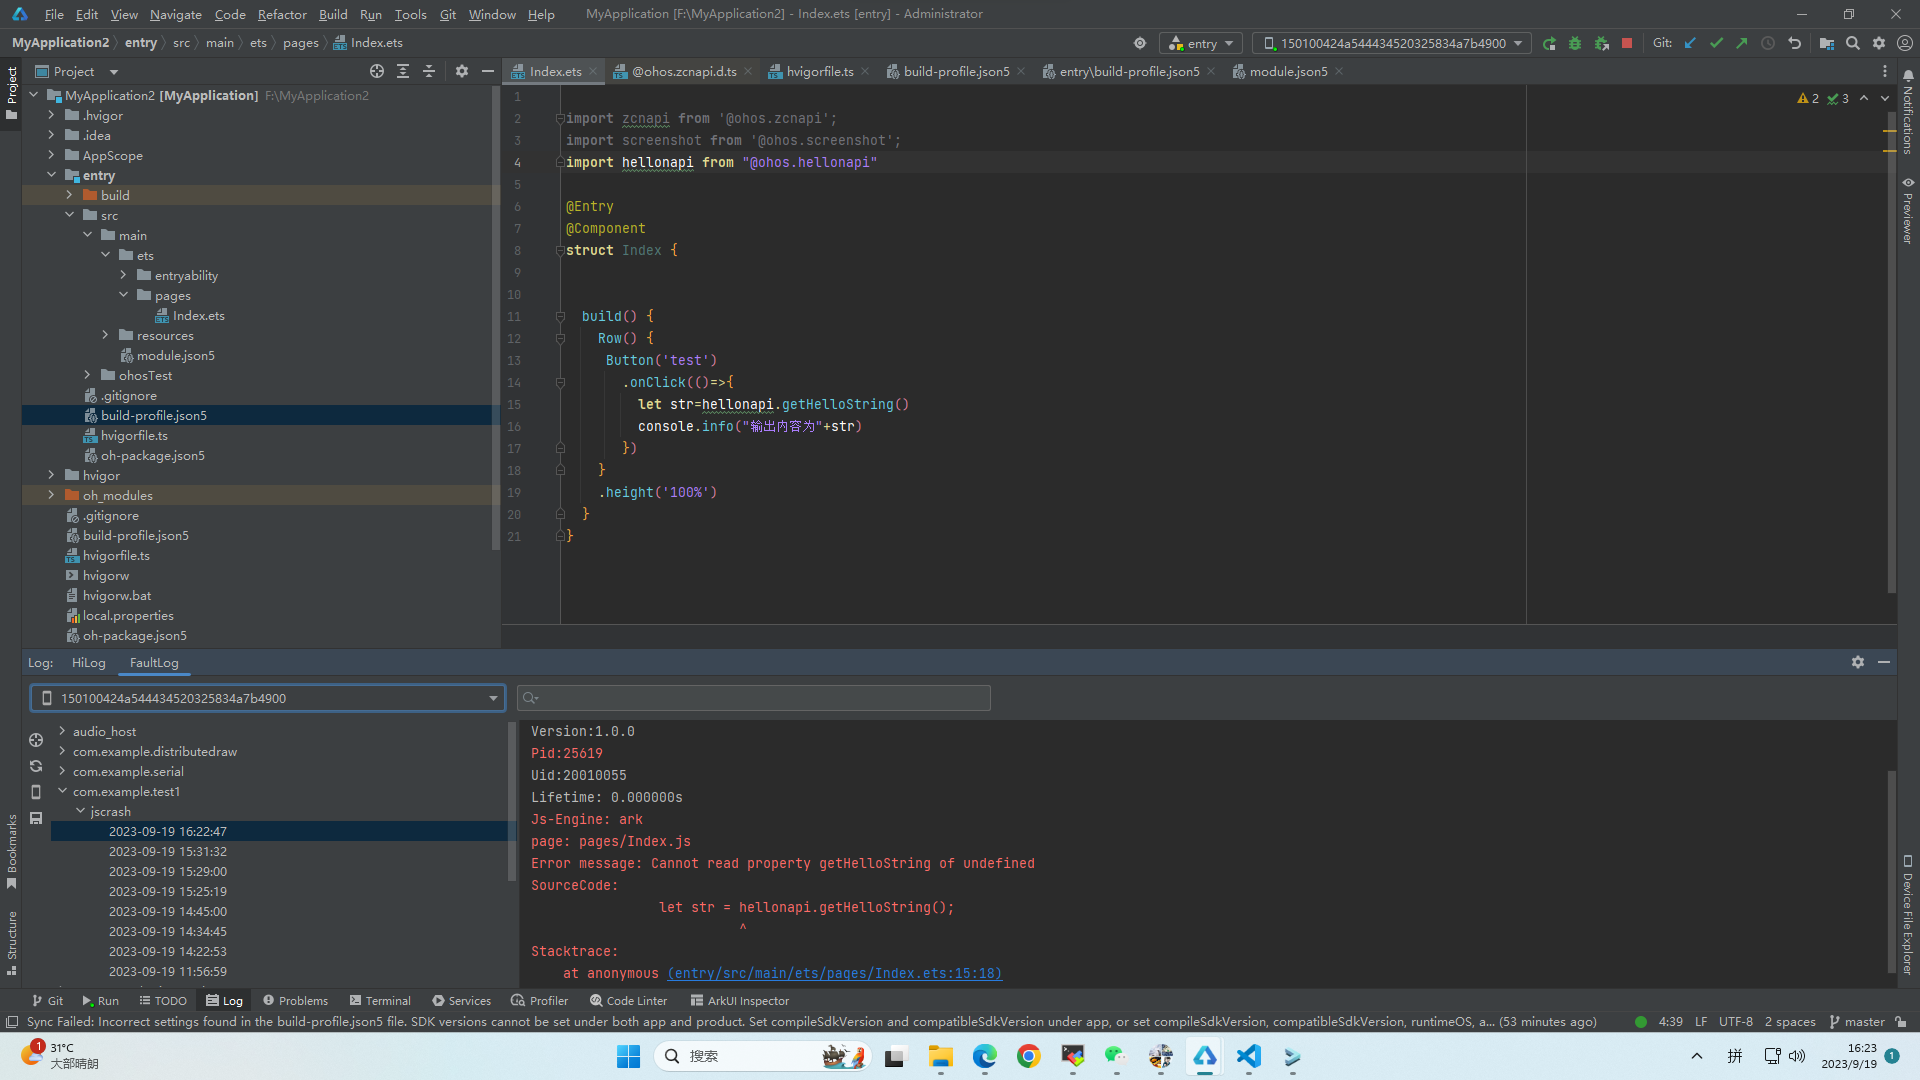Screen dimensions: 1920x1080
Task: Run the app in debug mode
Action: point(1575,43)
